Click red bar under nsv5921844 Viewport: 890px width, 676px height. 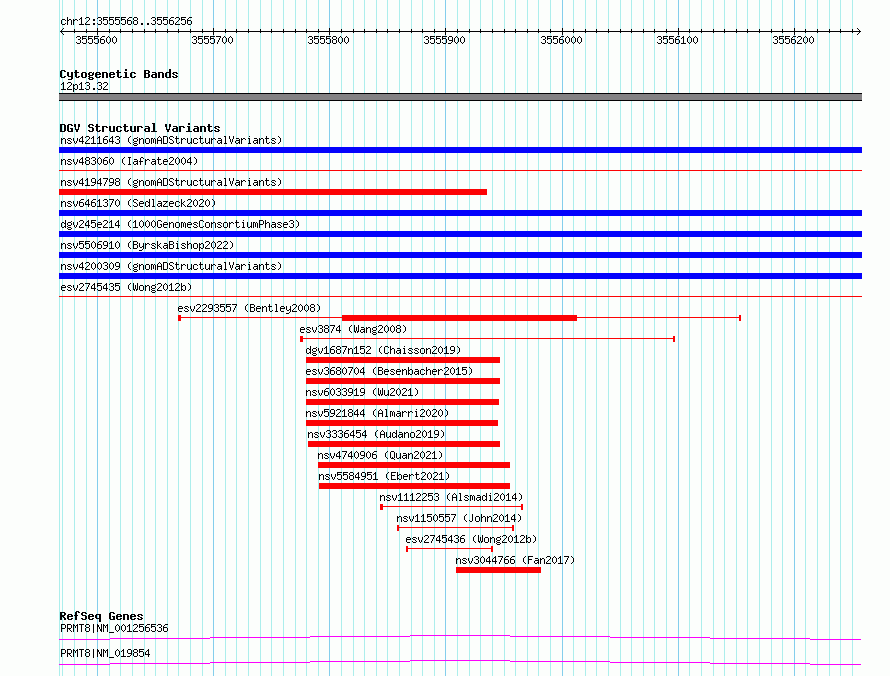point(402,423)
